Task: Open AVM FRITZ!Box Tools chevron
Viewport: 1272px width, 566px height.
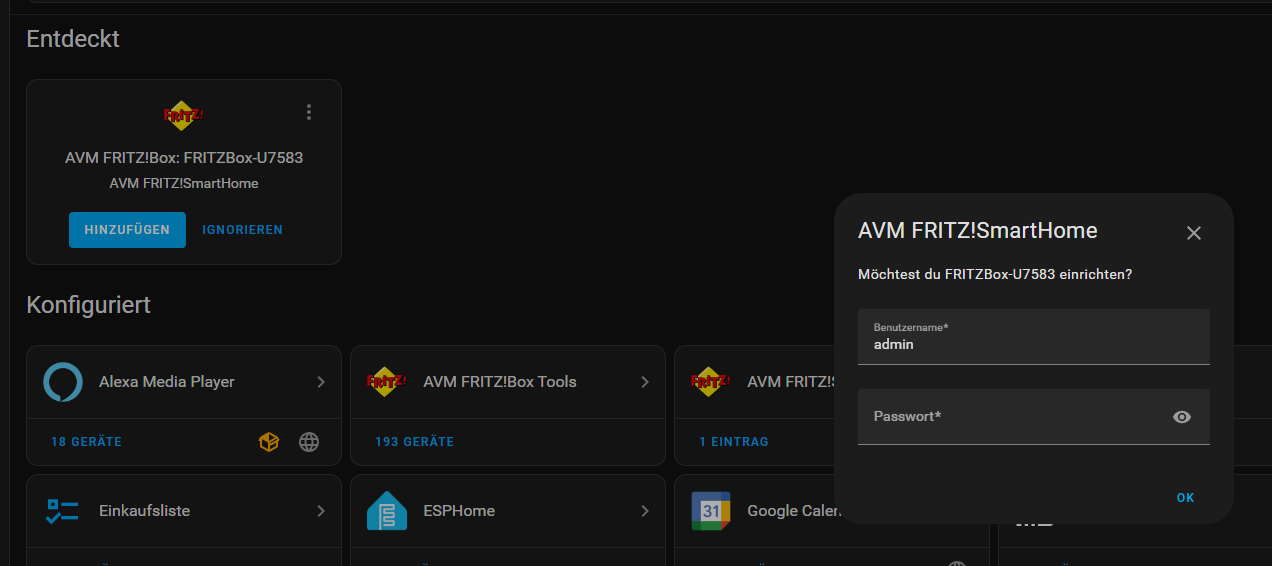Action: click(x=645, y=382)
